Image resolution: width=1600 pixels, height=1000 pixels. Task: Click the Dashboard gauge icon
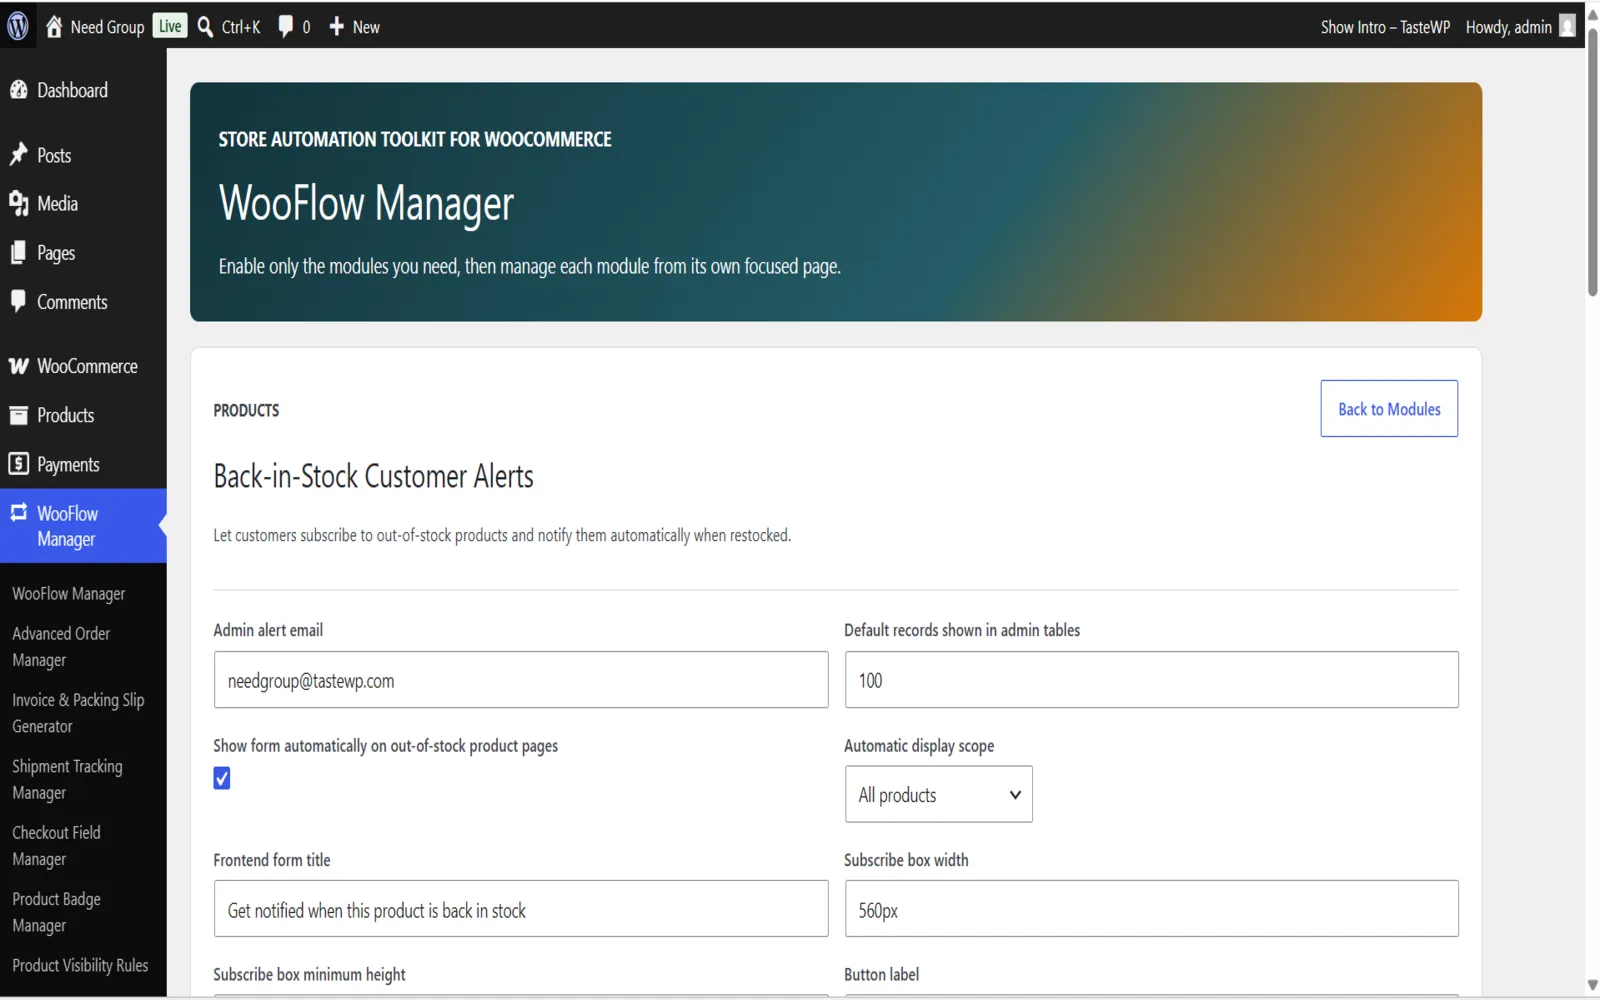19,90
